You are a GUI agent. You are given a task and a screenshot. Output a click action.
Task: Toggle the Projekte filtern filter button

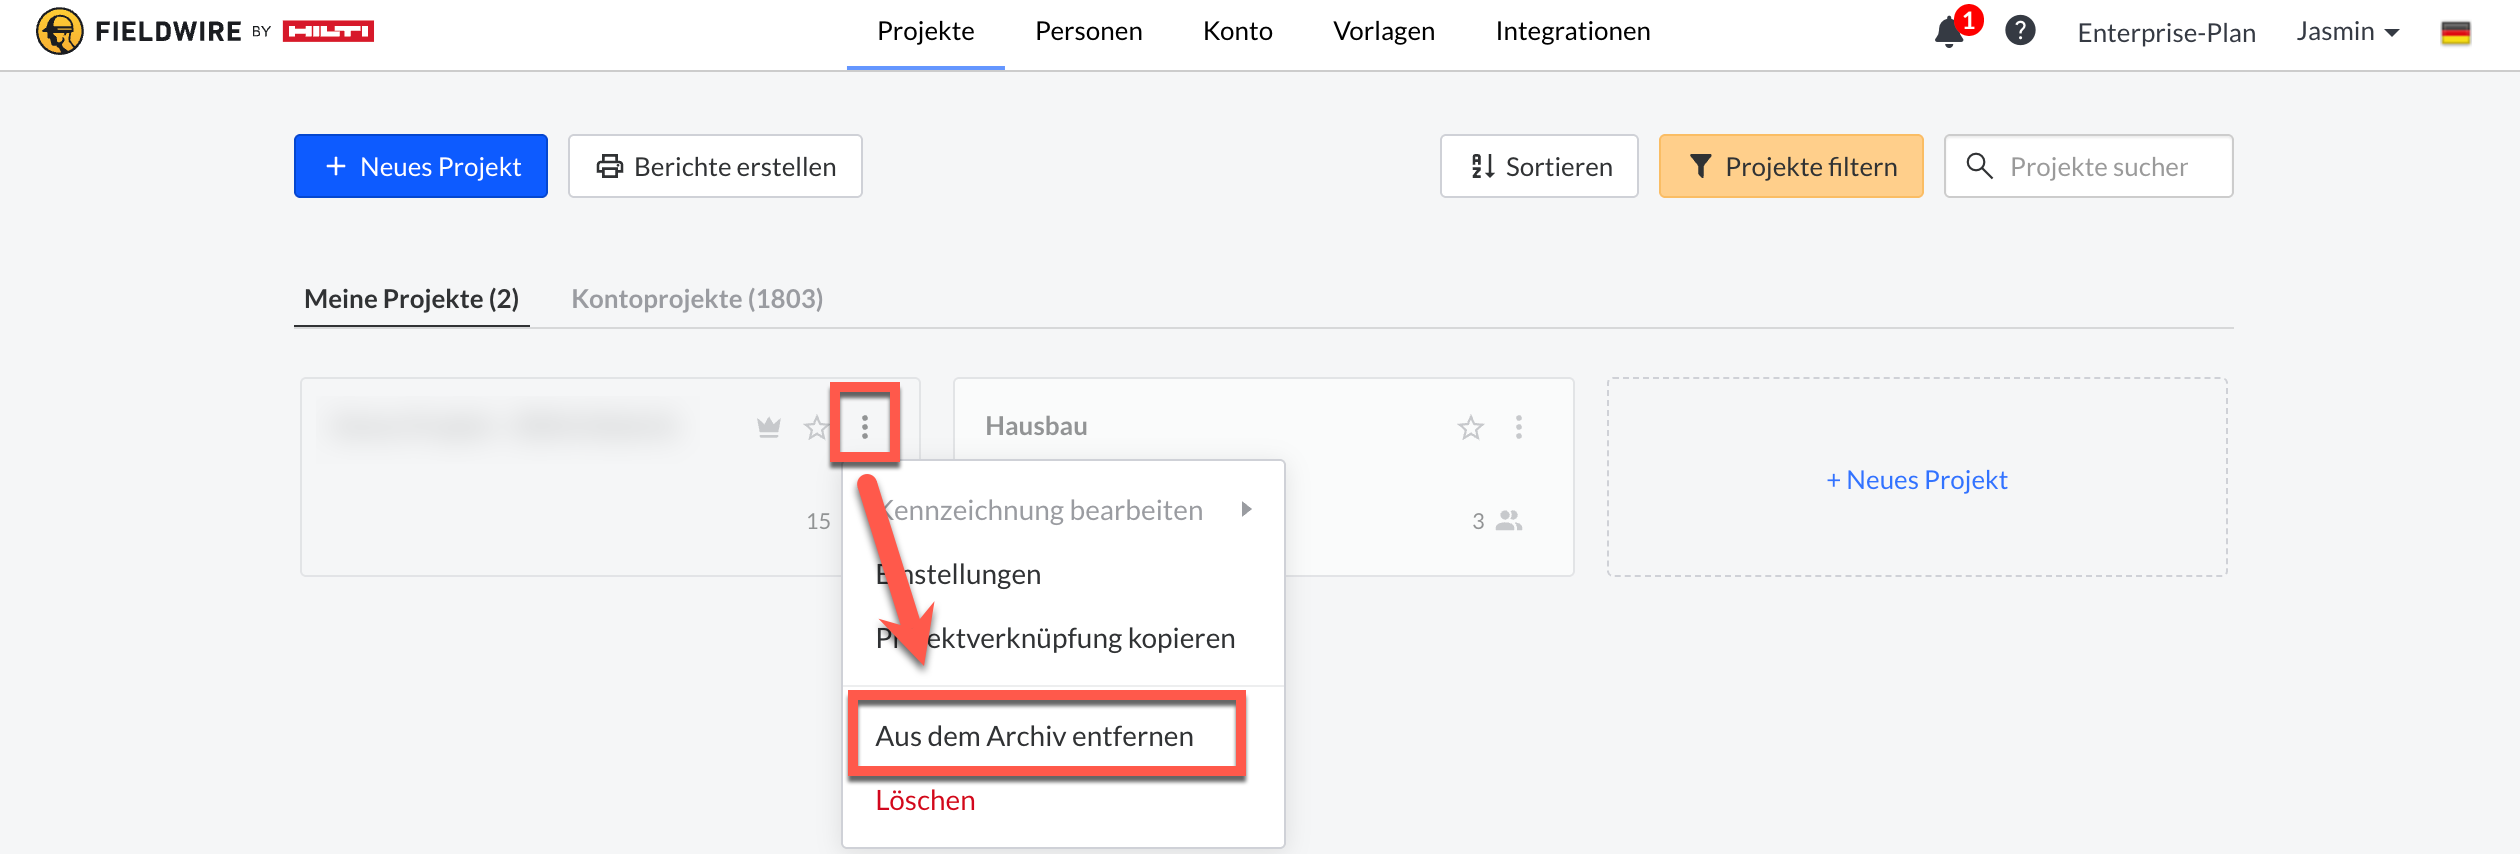(x=1790, y=166)
